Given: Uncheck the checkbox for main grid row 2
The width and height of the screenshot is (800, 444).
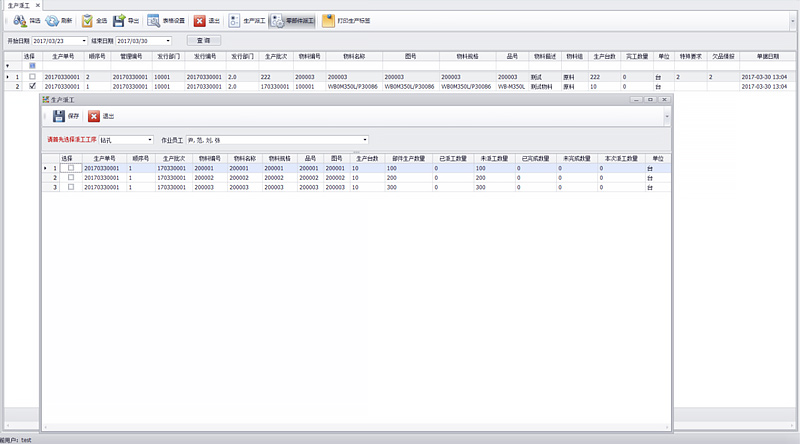Looking at the screenshot, I should (x=32, y=87).
